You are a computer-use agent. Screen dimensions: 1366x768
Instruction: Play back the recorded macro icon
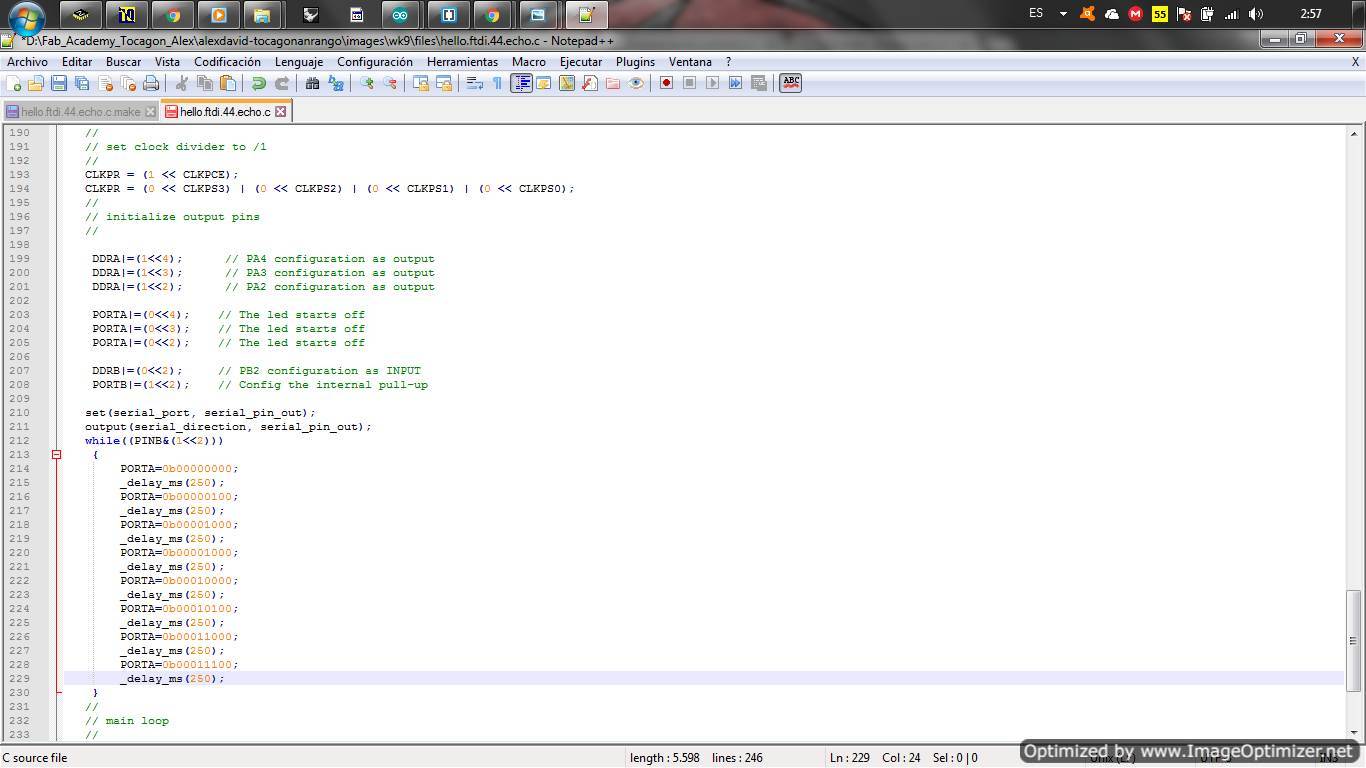tap(712, 83)
